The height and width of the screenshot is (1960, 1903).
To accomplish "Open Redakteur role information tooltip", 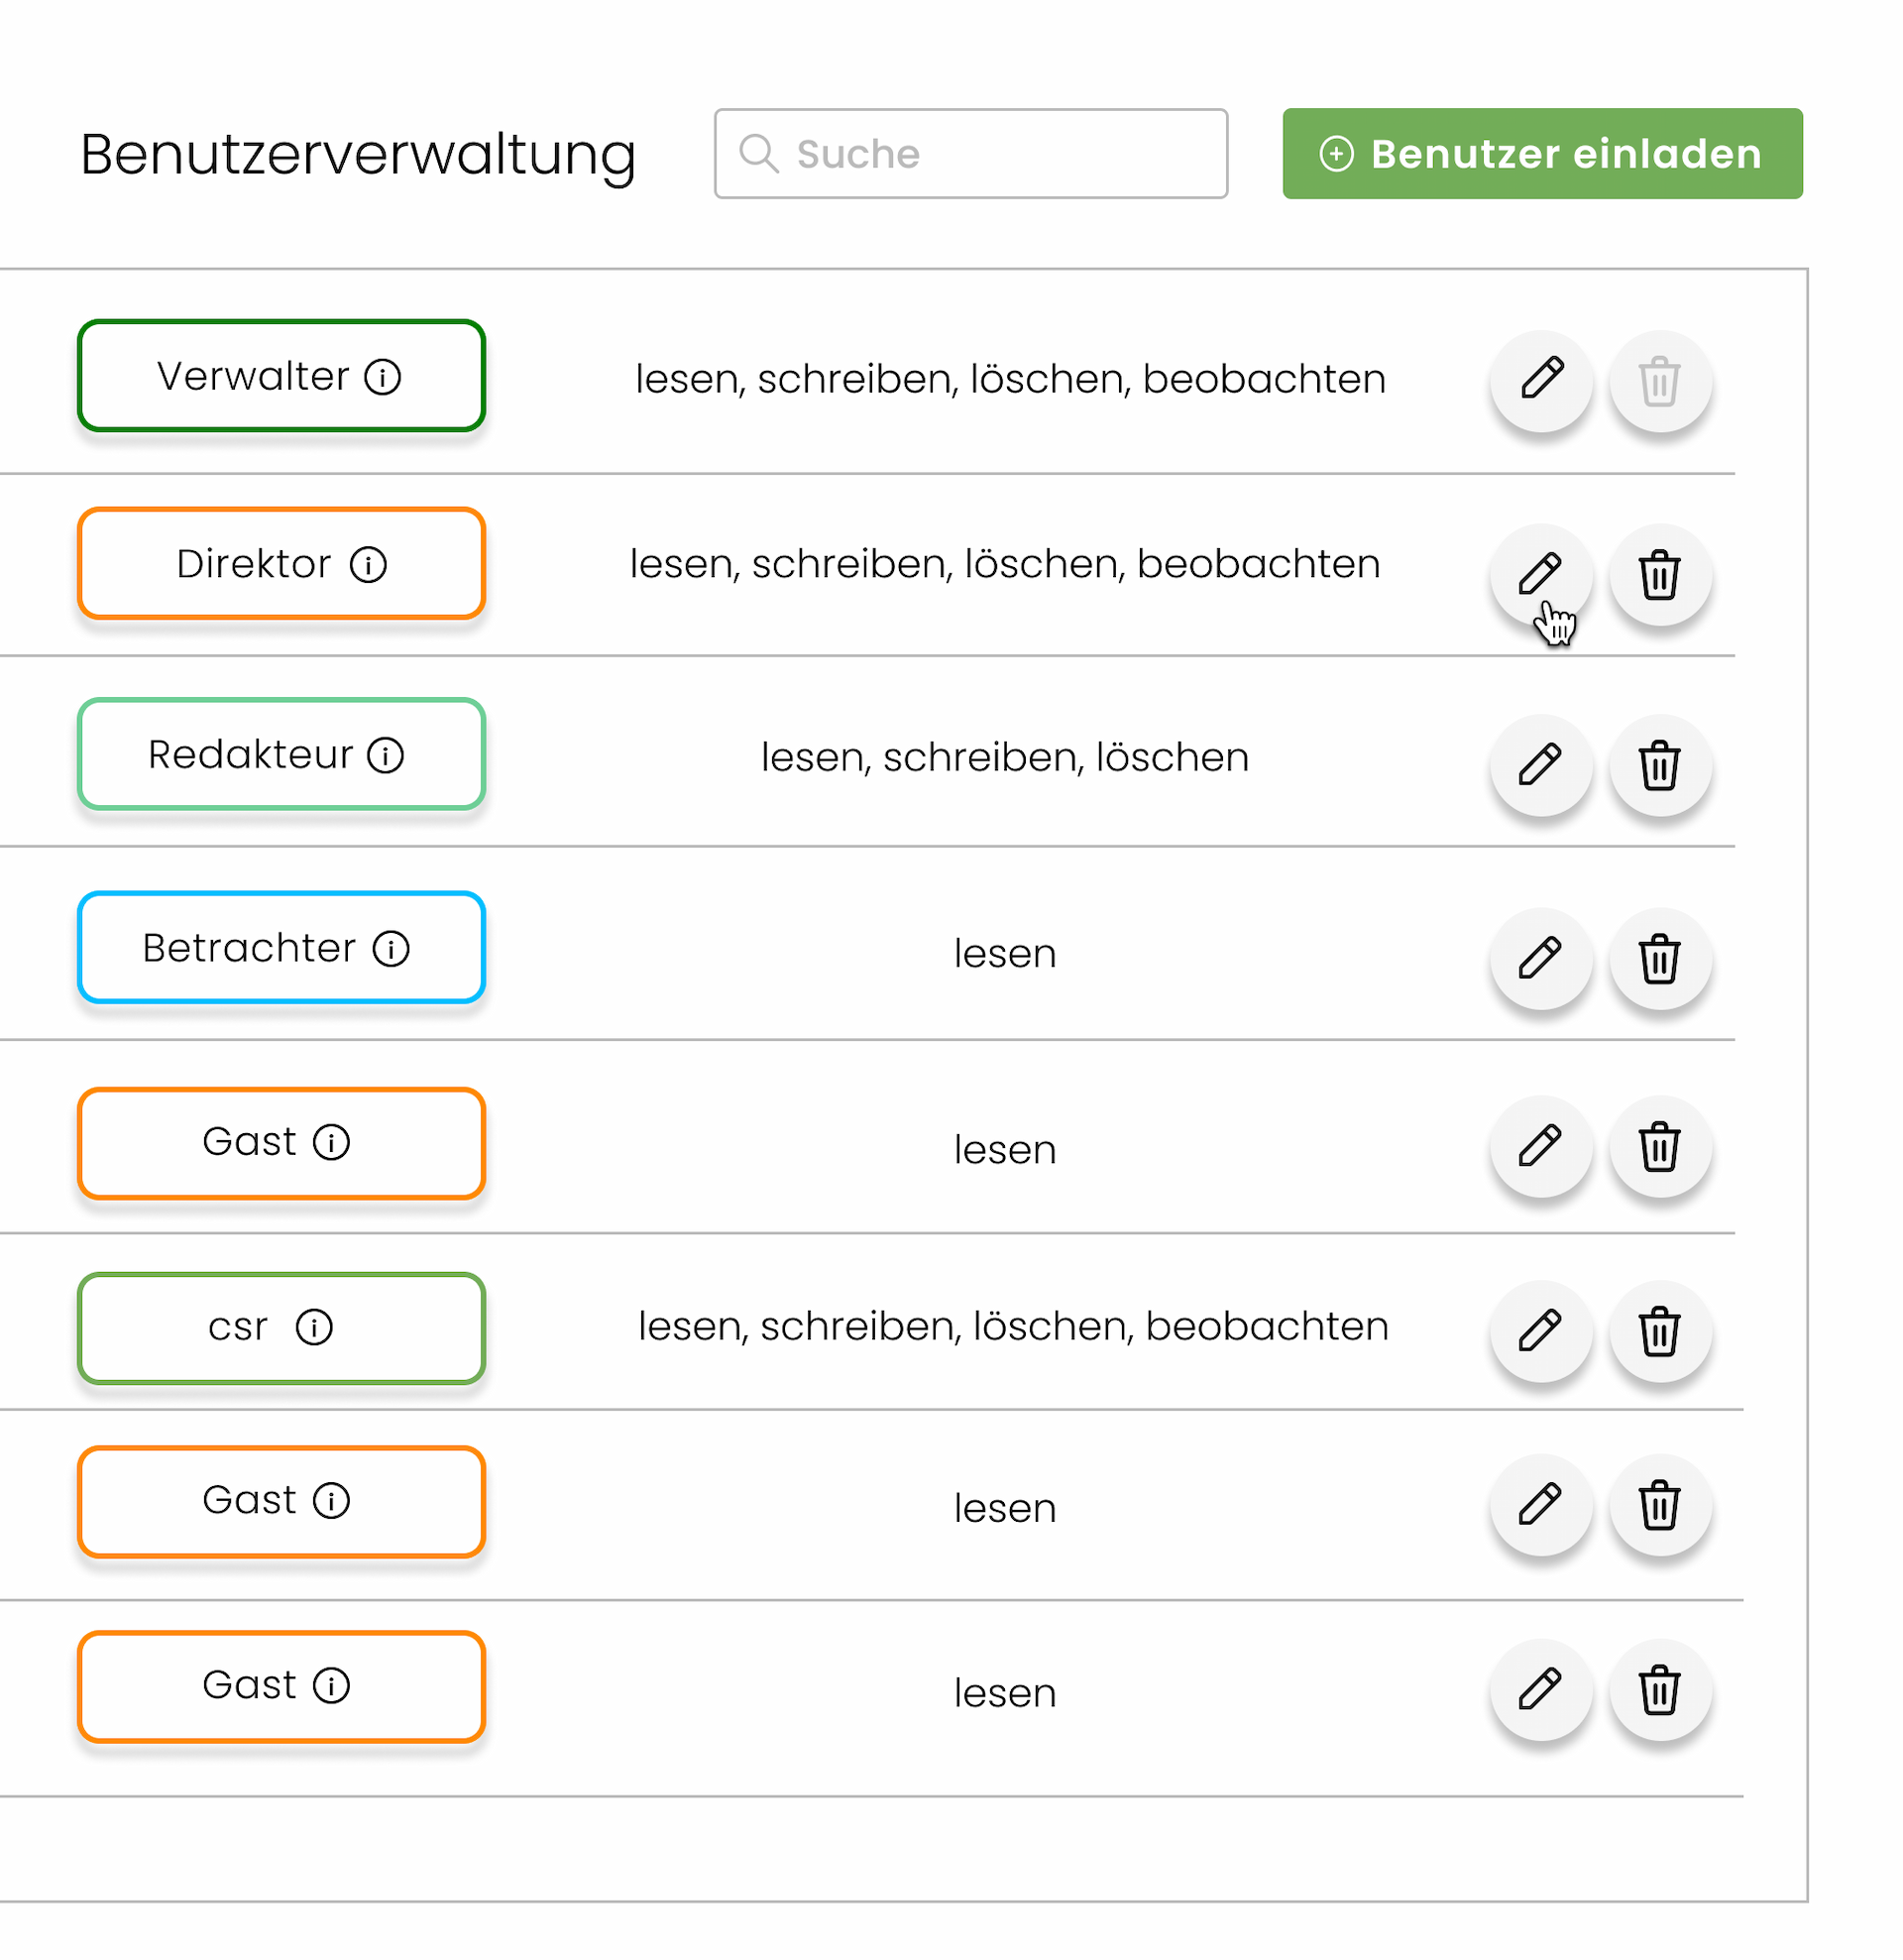I will tap(385, 756).
